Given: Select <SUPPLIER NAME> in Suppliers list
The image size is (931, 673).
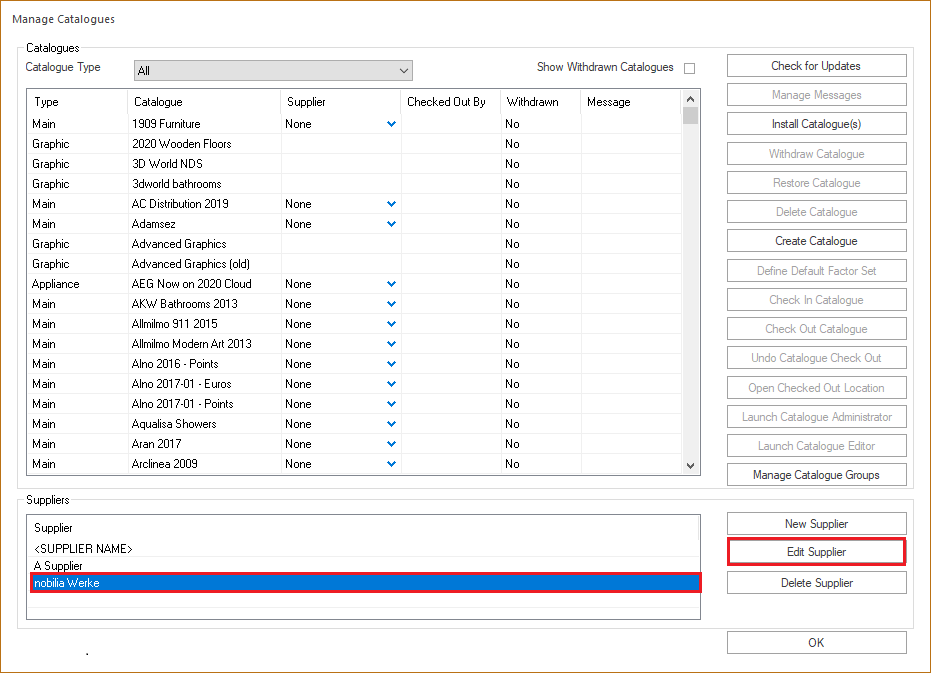Looking at the screenshot, I should coord(83,549).
